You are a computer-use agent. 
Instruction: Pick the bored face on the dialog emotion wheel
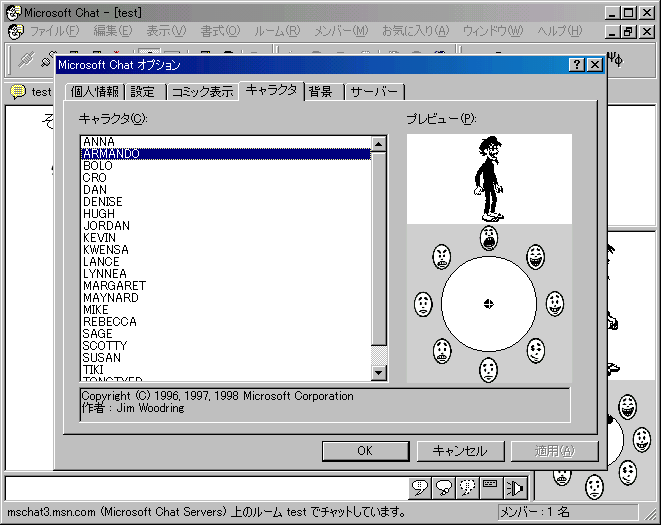pos(489,370)
